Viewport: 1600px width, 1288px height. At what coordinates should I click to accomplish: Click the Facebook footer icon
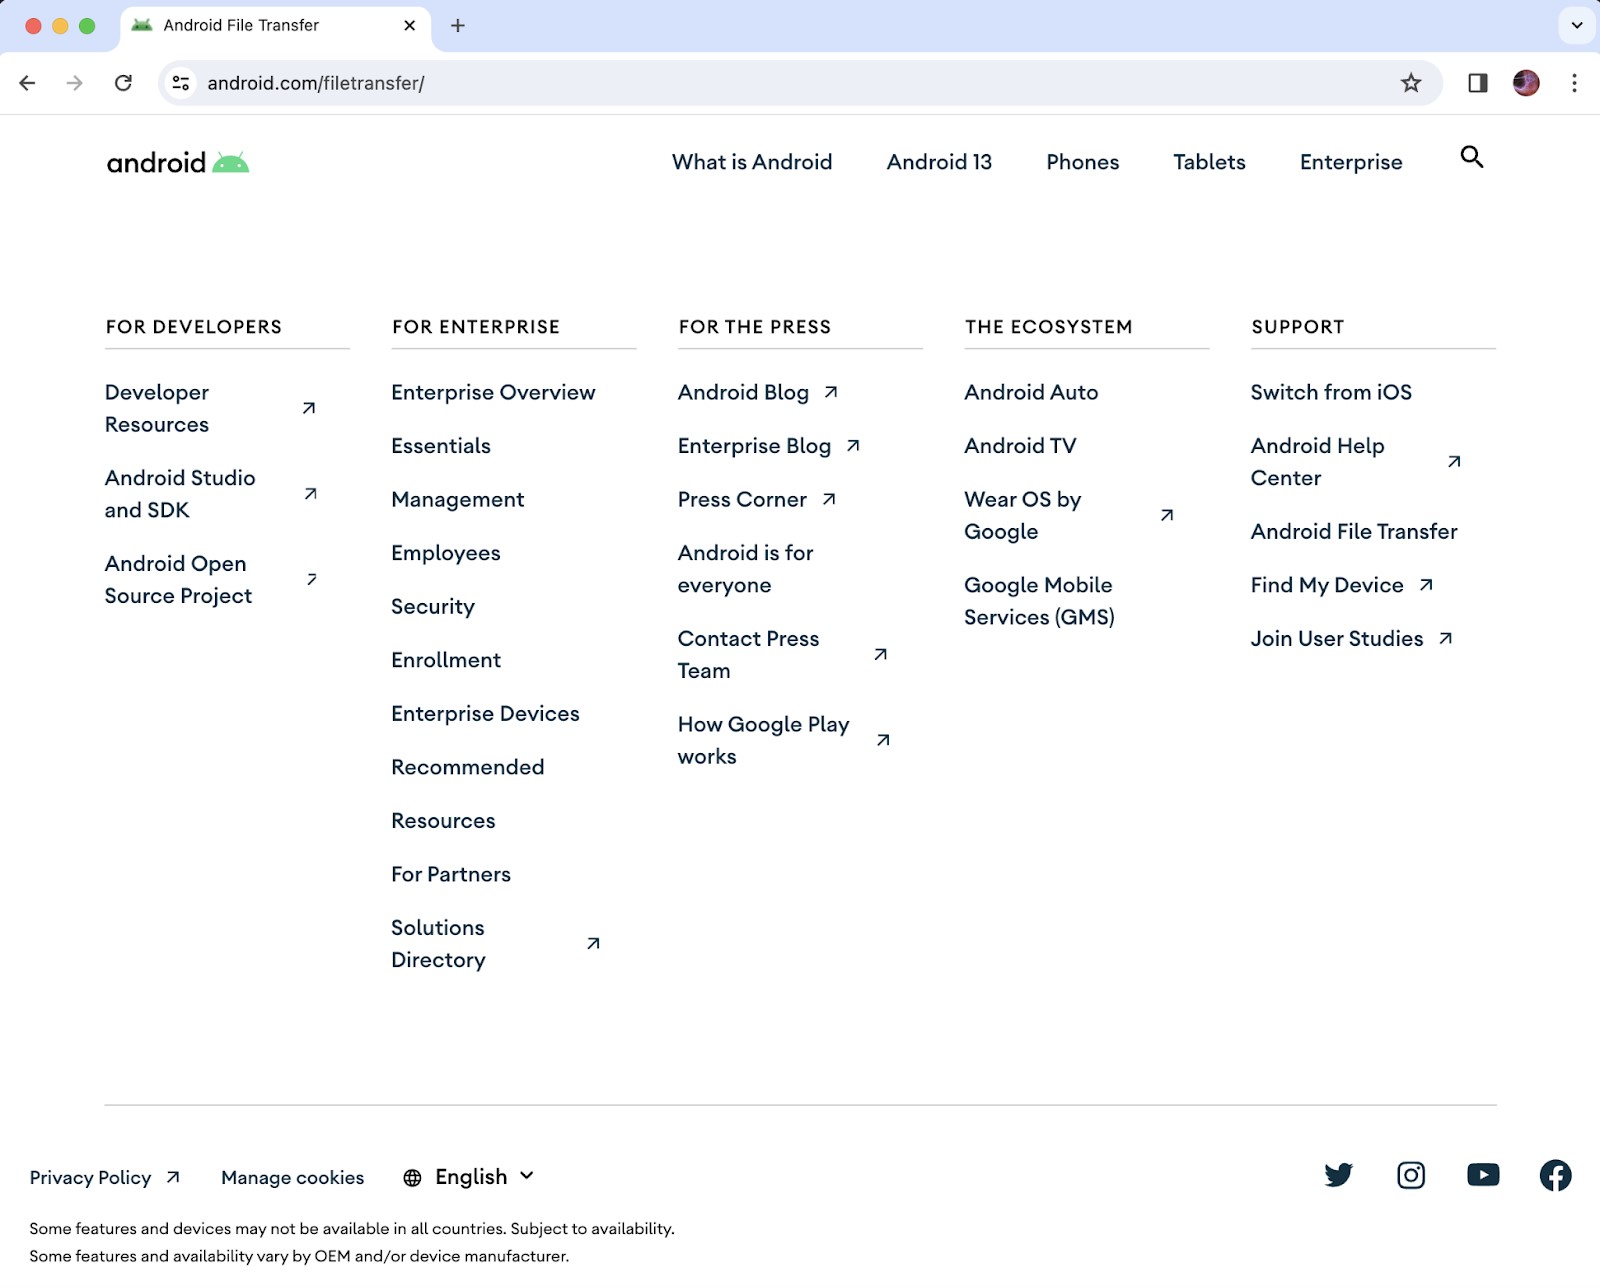point(1554,1175)
